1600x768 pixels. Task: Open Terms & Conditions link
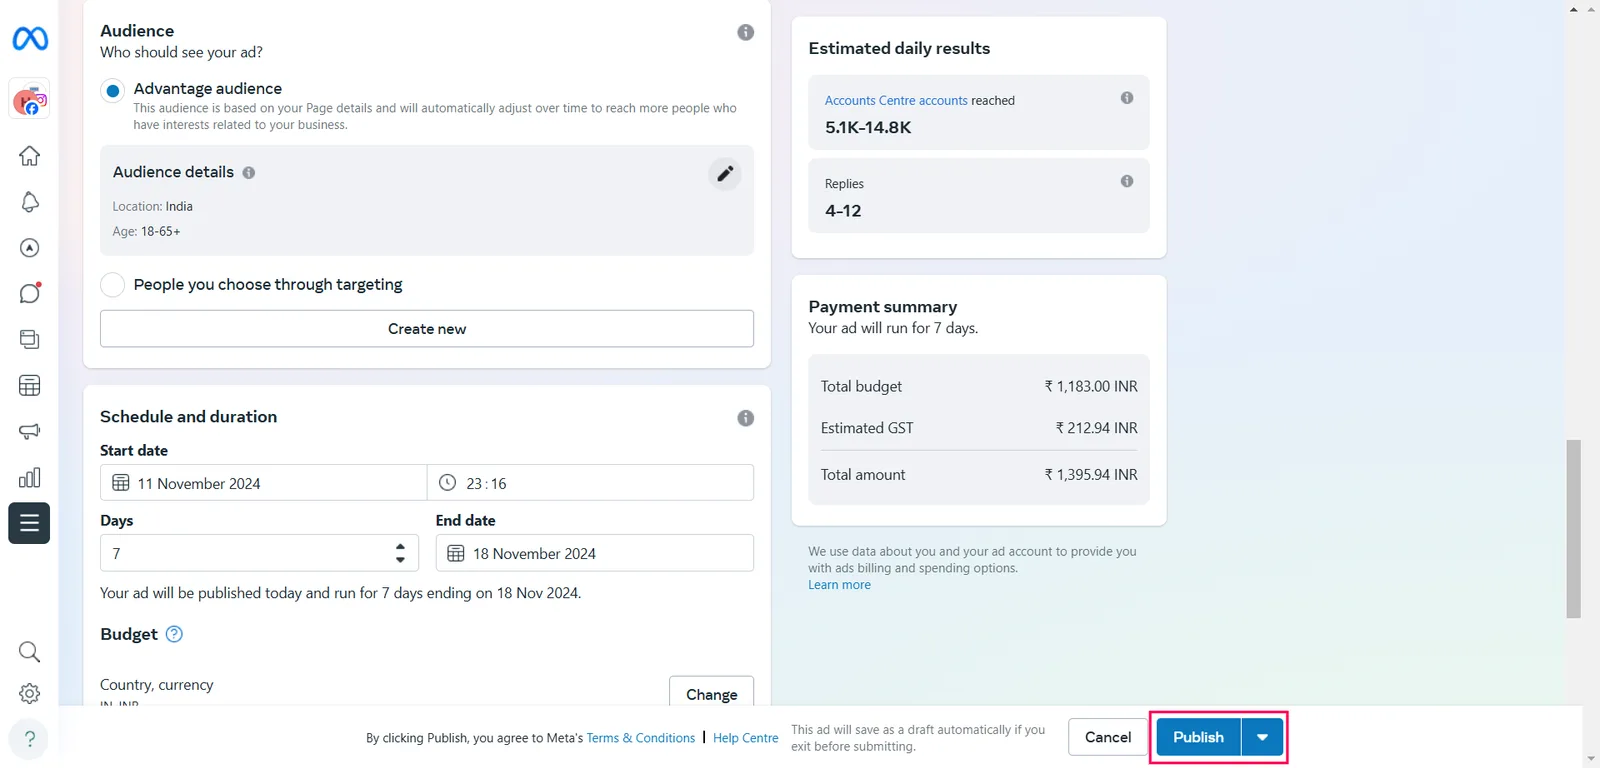[641, 738]
